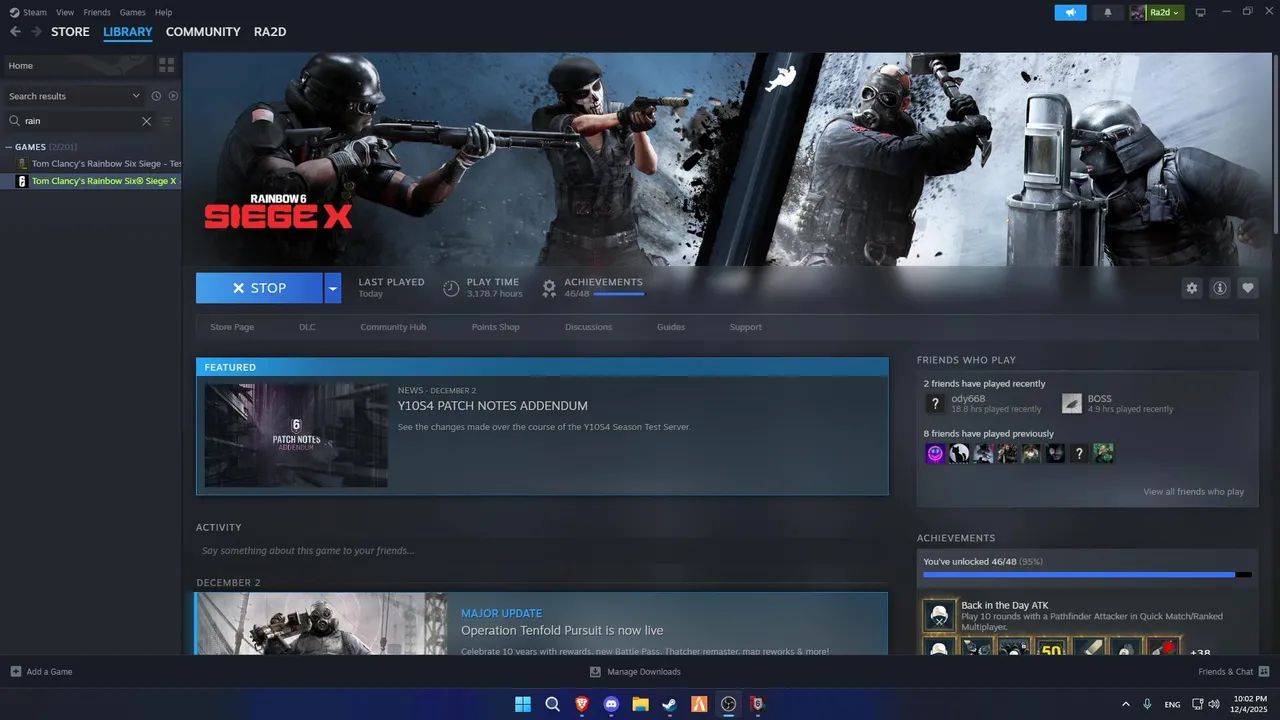Switch library to grid collections view
The image size is (1280, 720).
pyautogui.click(x=166, y=65)
